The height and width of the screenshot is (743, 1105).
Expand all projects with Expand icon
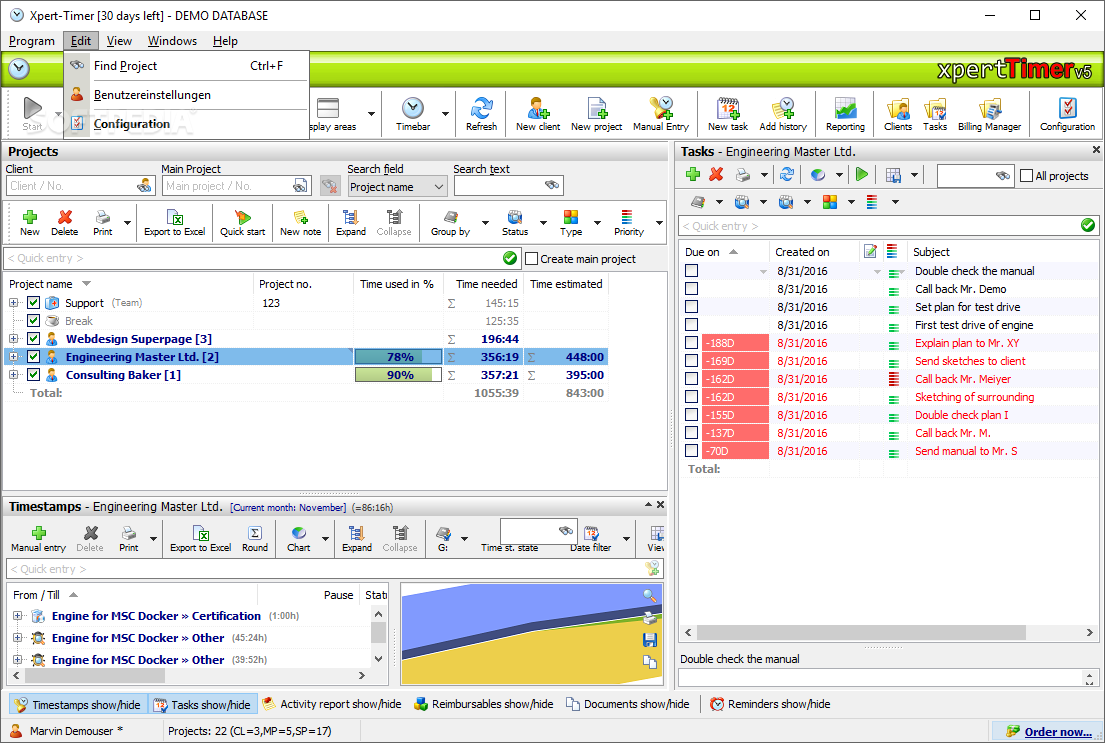(x=351, y=223)
